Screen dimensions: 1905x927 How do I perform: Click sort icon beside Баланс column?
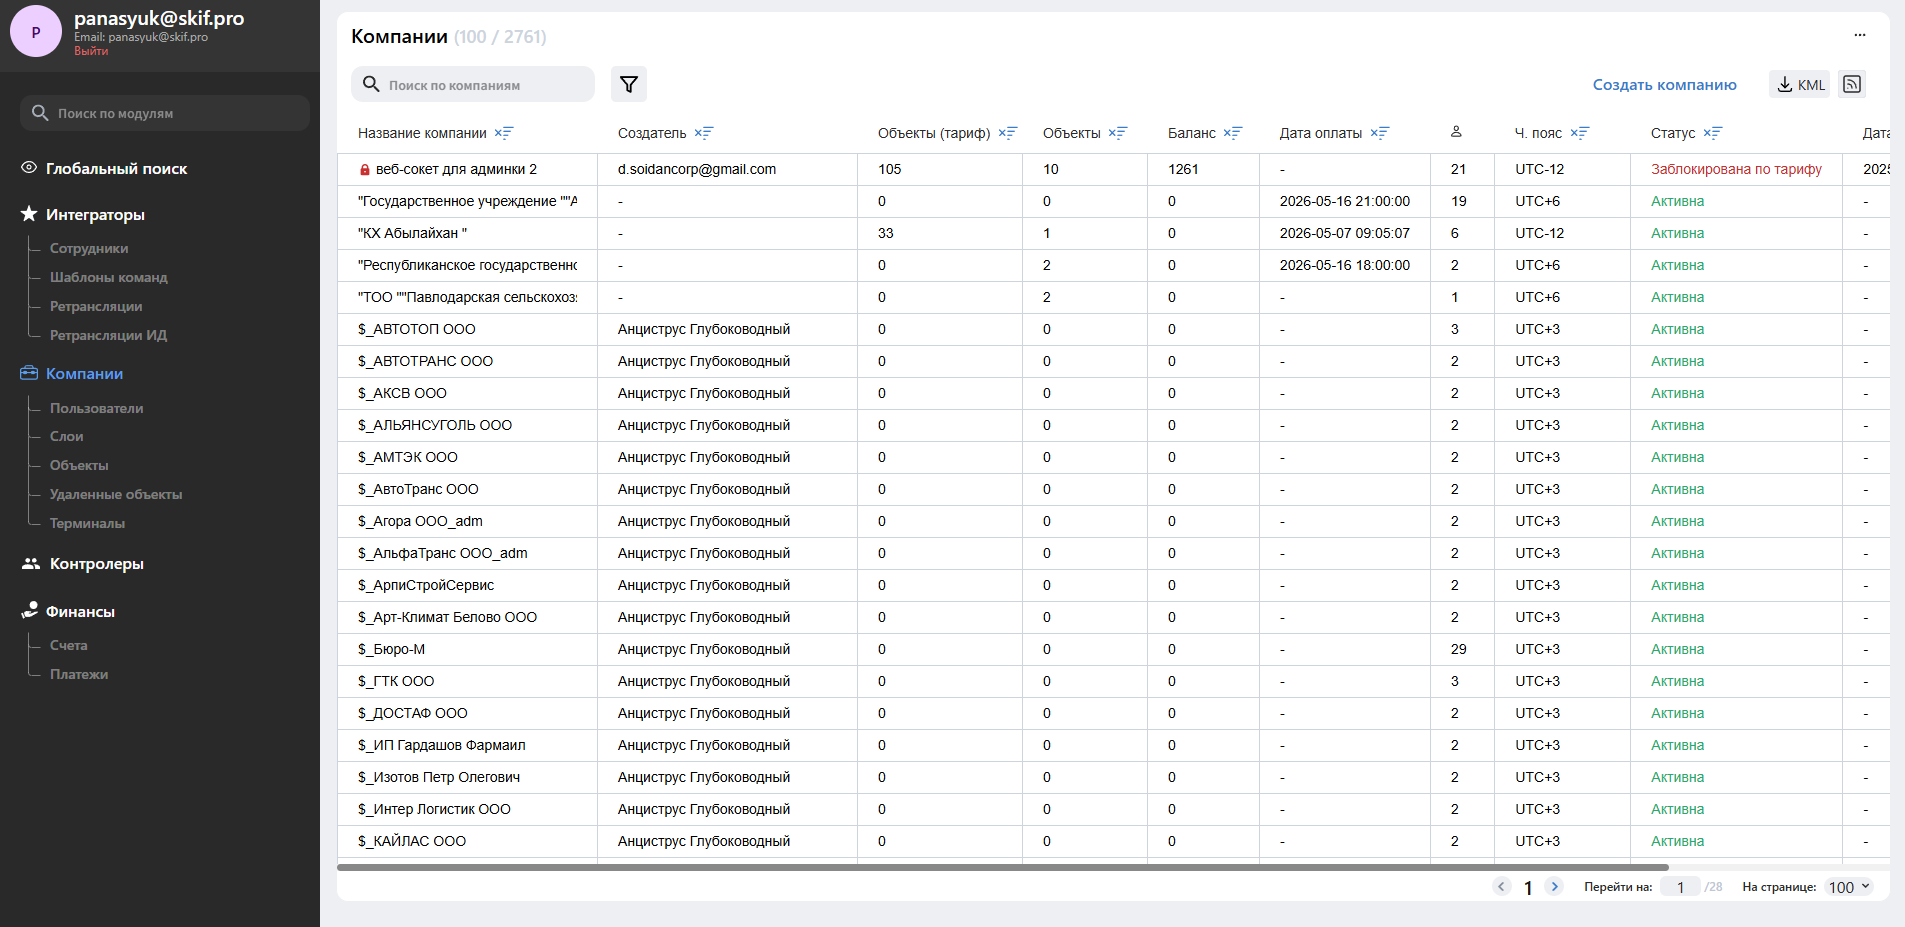pyautogui.click(x=1233, y=133)
